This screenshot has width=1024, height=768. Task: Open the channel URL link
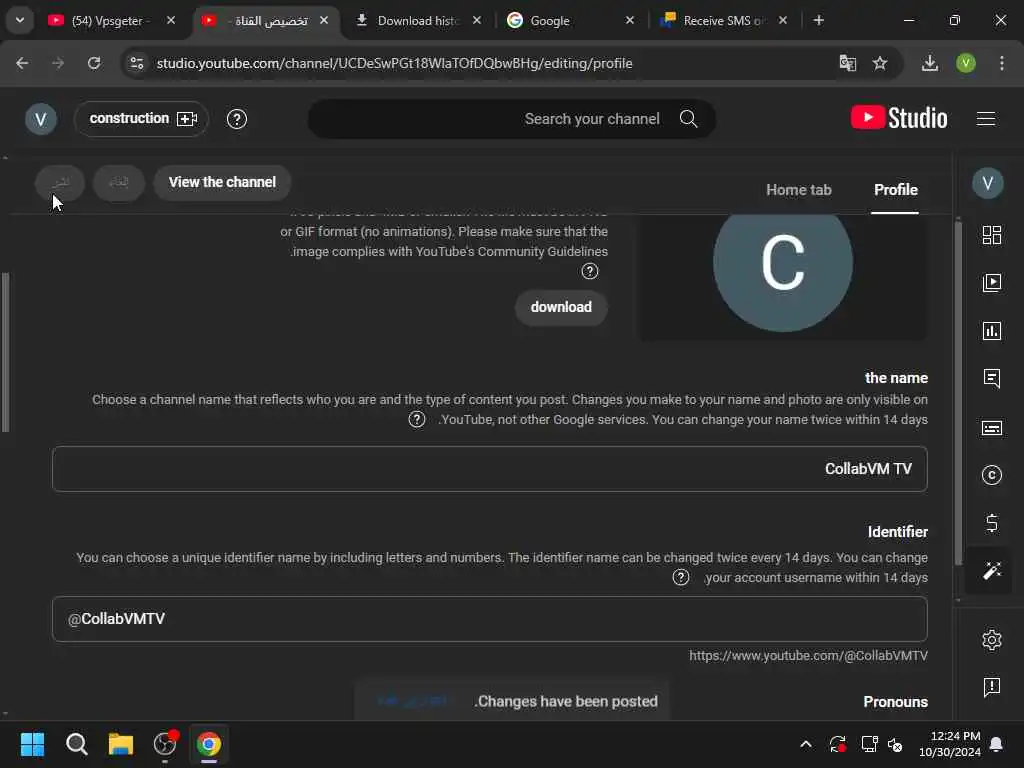pyautogui.click(x=808, y=656)
